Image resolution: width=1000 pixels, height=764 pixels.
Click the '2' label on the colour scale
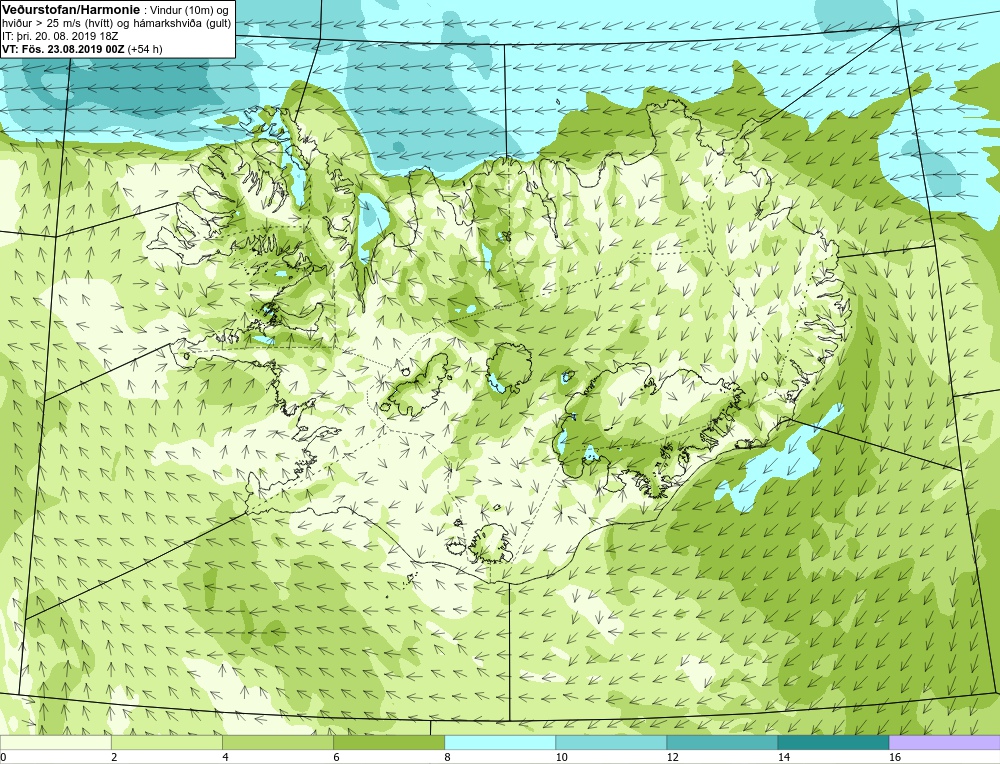coord(114,758)
